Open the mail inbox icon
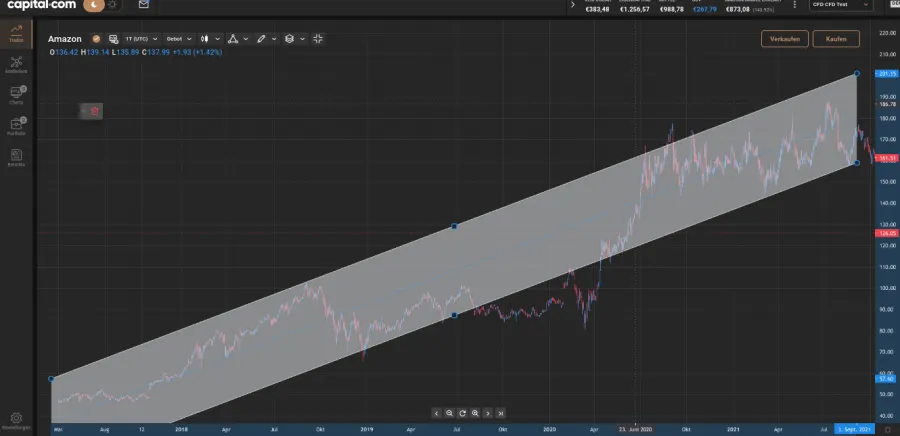Image resolution: width=900 pixels, height=436 pixels. coord(143,5)
